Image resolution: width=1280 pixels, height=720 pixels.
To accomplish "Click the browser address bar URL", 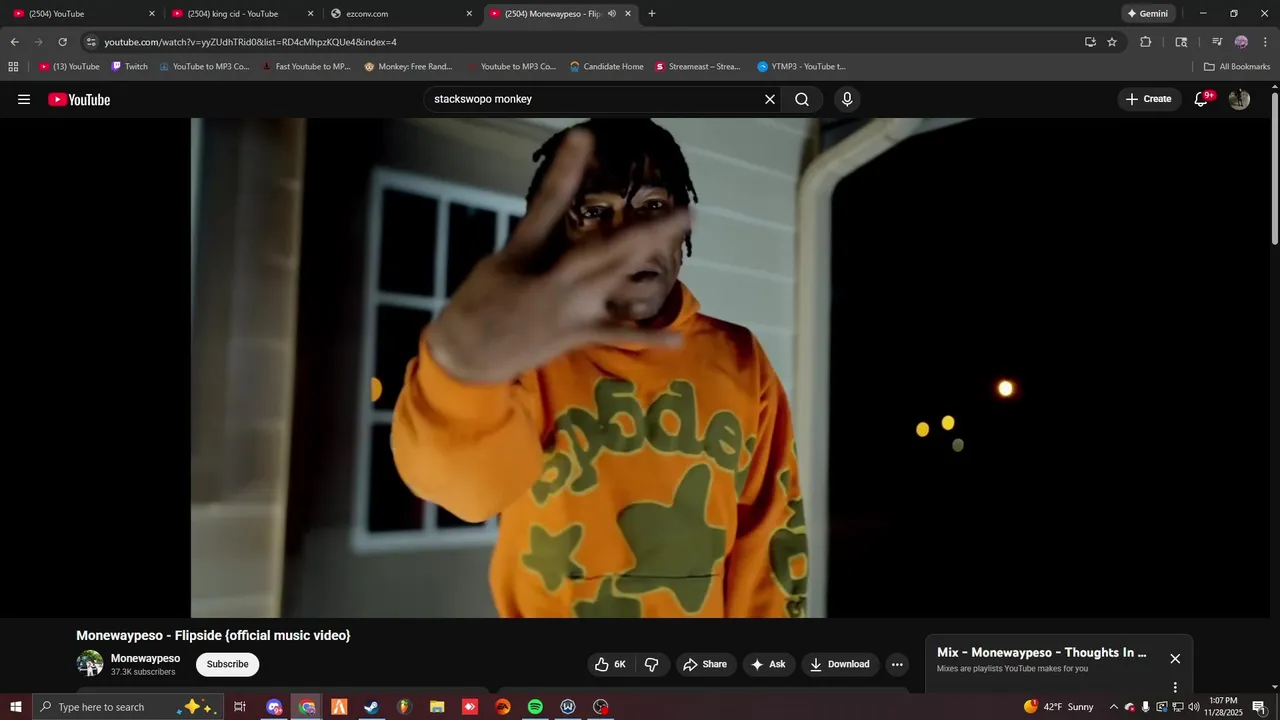I will pyautogui.click(x=250, y=42).
